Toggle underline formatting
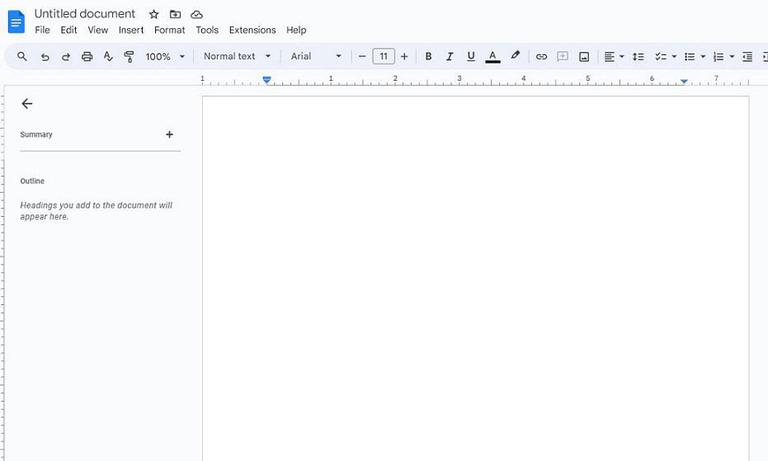Viewport: 768px width, 461px height. (x=471, y=56)
